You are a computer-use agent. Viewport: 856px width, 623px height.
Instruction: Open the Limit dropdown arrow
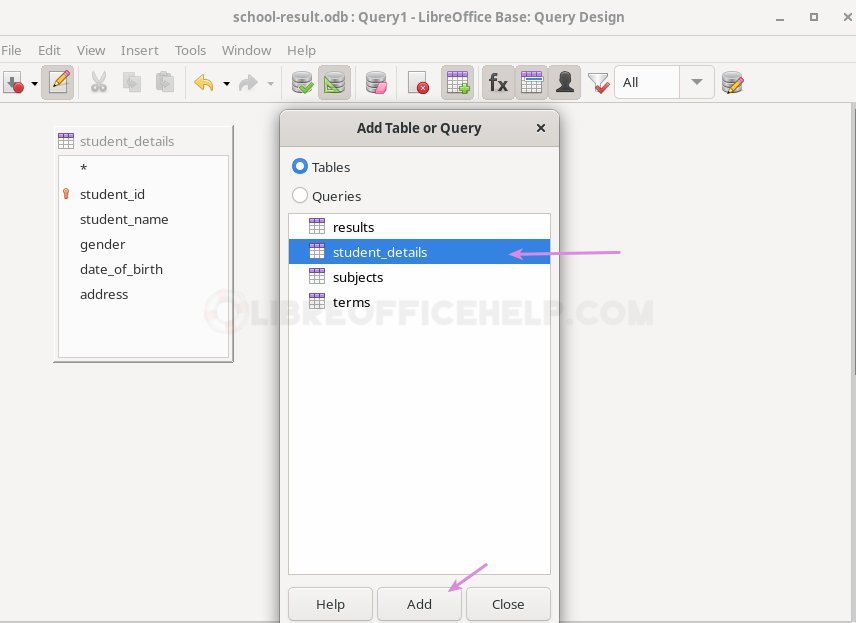[697, 82]
